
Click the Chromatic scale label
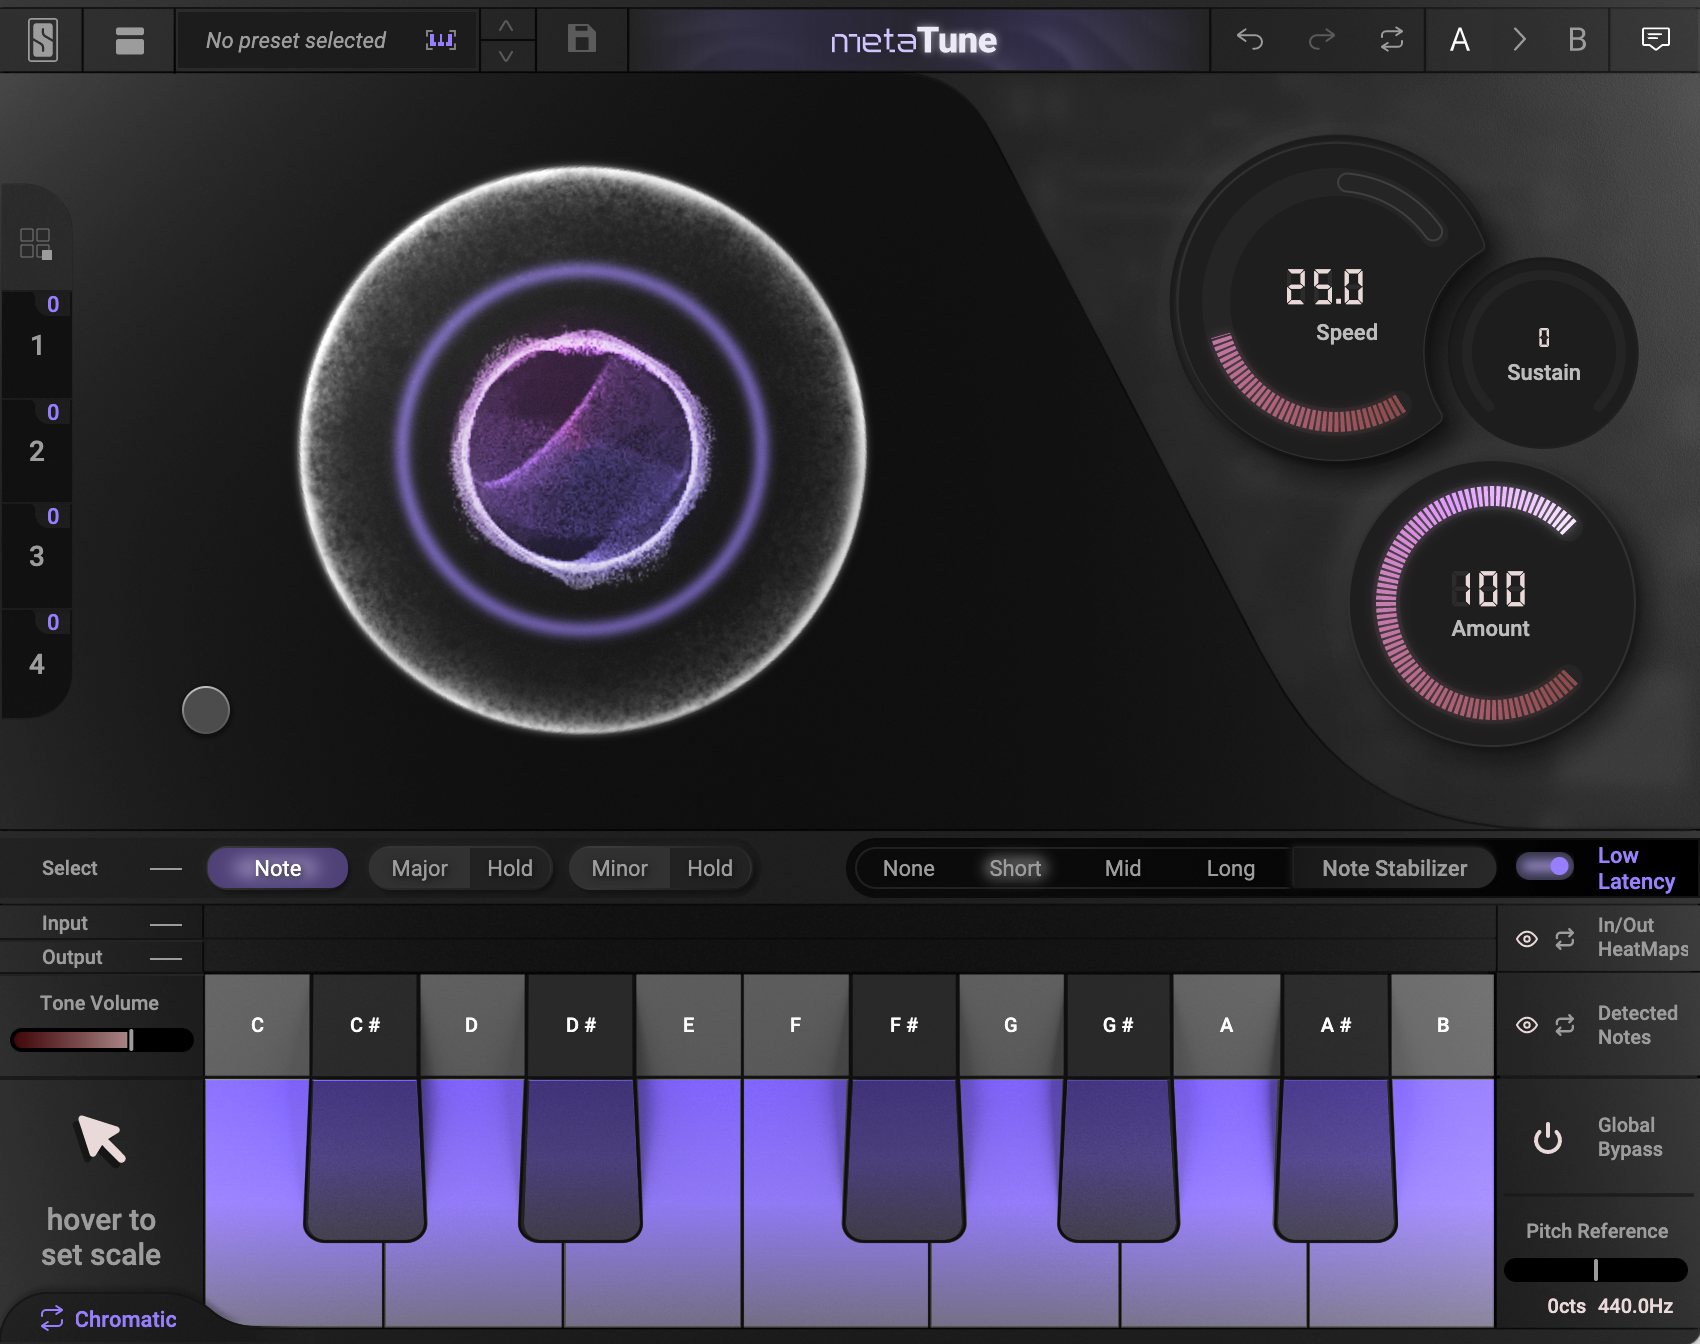(x=126, y=1319)
